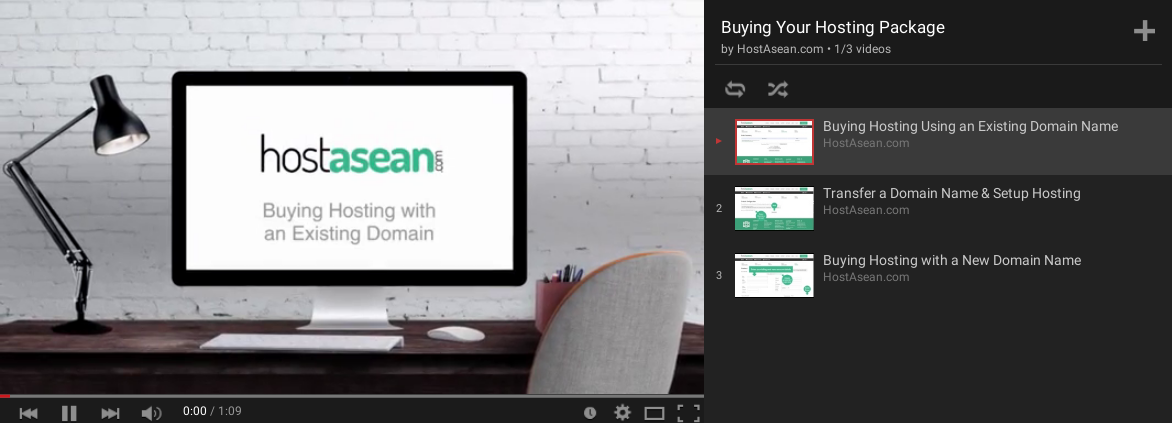The width and height of the screenshot is (1172, 423).
Task: Switch to theater mode view
Action: pyautogui.click(x=655, y=413)
